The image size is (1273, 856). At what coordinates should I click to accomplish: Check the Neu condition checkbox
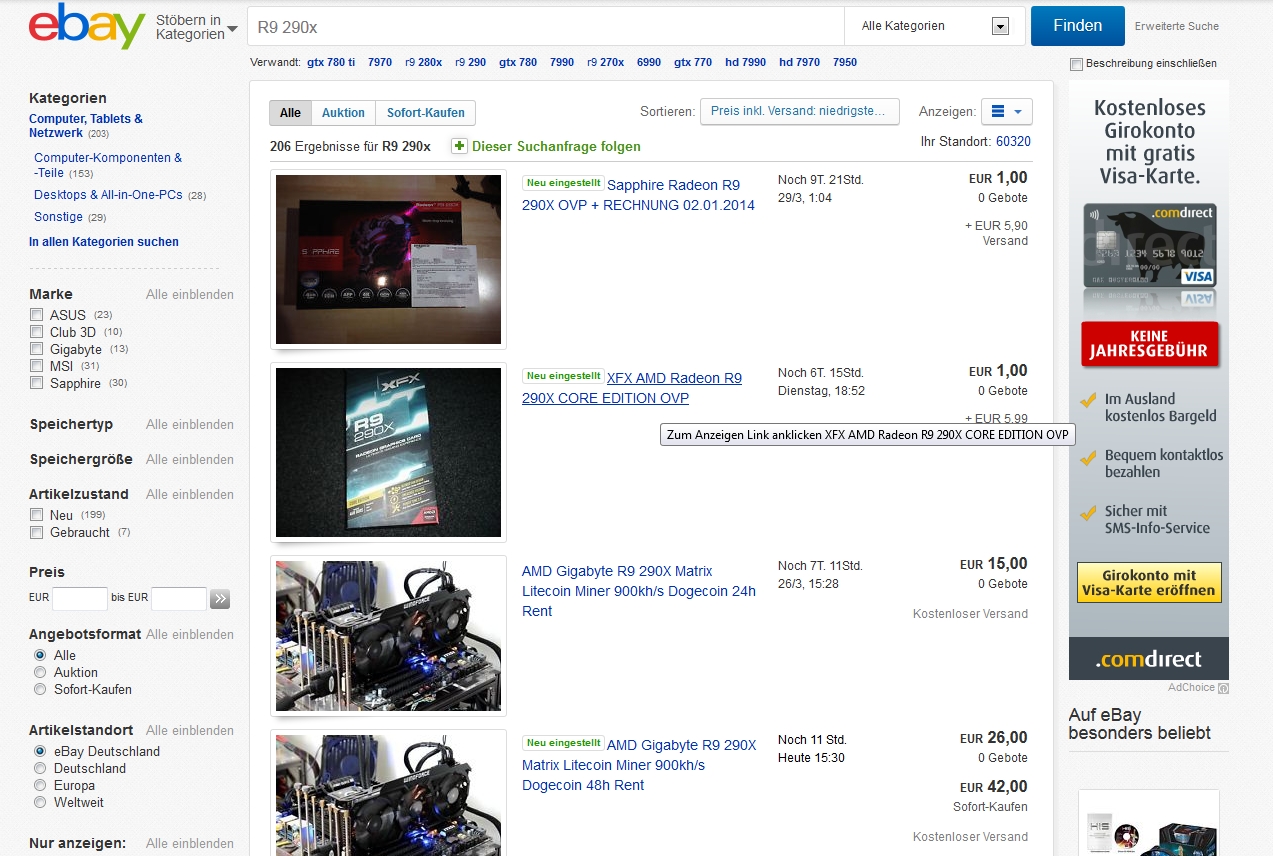37,515
